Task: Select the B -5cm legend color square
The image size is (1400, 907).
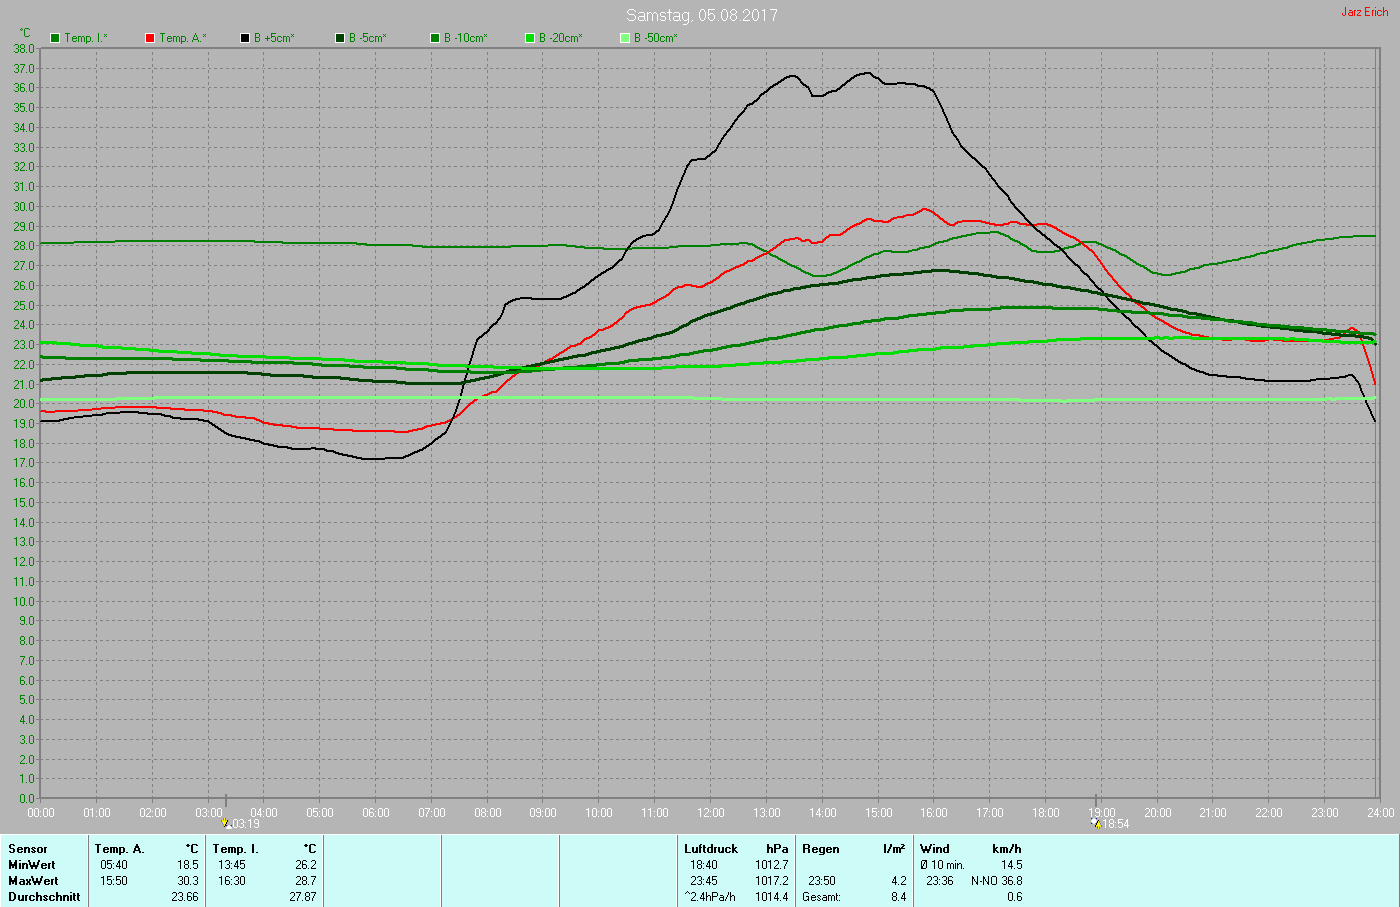Action: coord(340,38)
